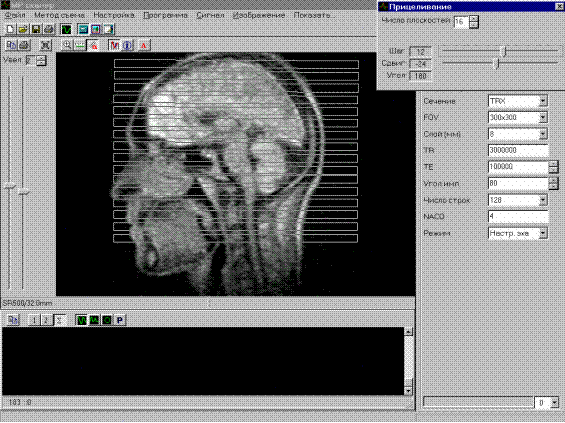
Task: Open the FOV 300x300 dropdown
Action: (543, 117)
